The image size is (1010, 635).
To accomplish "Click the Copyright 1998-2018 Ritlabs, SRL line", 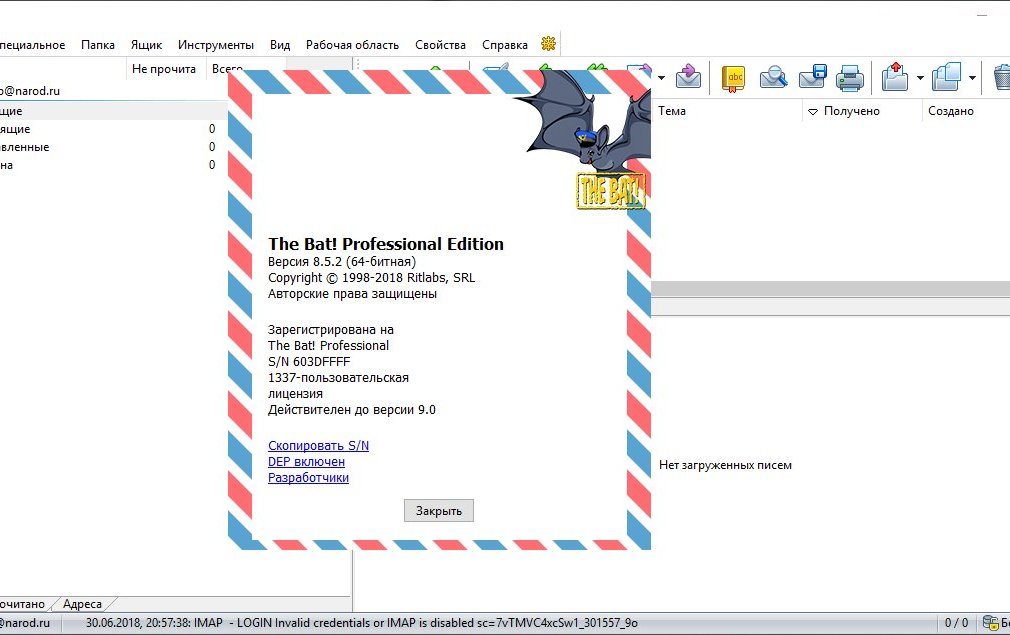I will (x=371, y=278).
